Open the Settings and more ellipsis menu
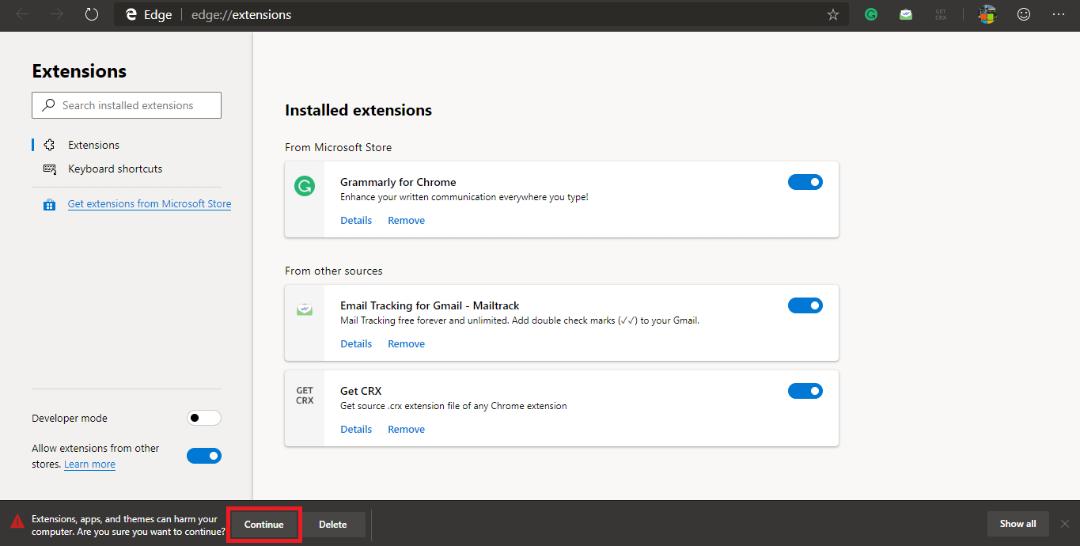The width and height of the screenshot is (1080, 546). click(x=1059, y=14)
